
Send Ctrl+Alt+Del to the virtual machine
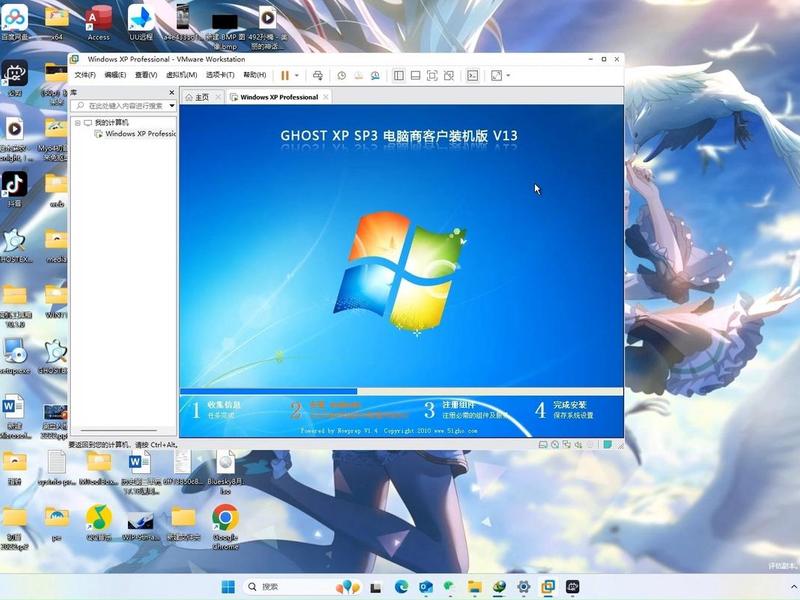(317, 76)
